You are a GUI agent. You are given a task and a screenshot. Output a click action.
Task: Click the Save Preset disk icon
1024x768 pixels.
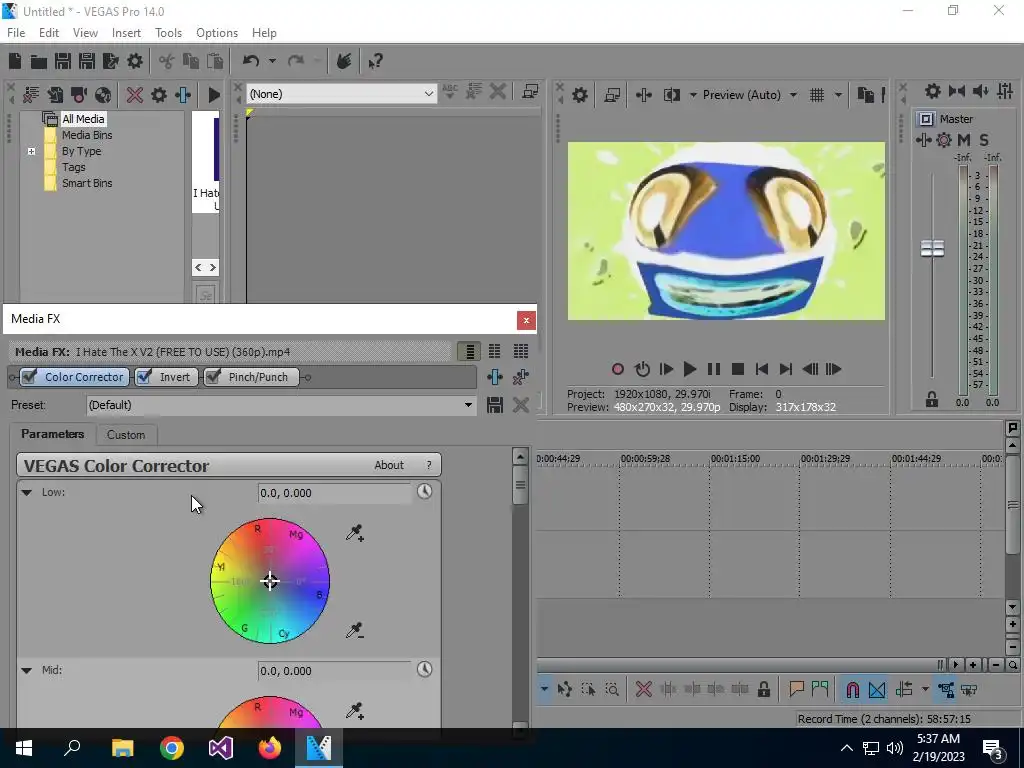click(495, 405)
